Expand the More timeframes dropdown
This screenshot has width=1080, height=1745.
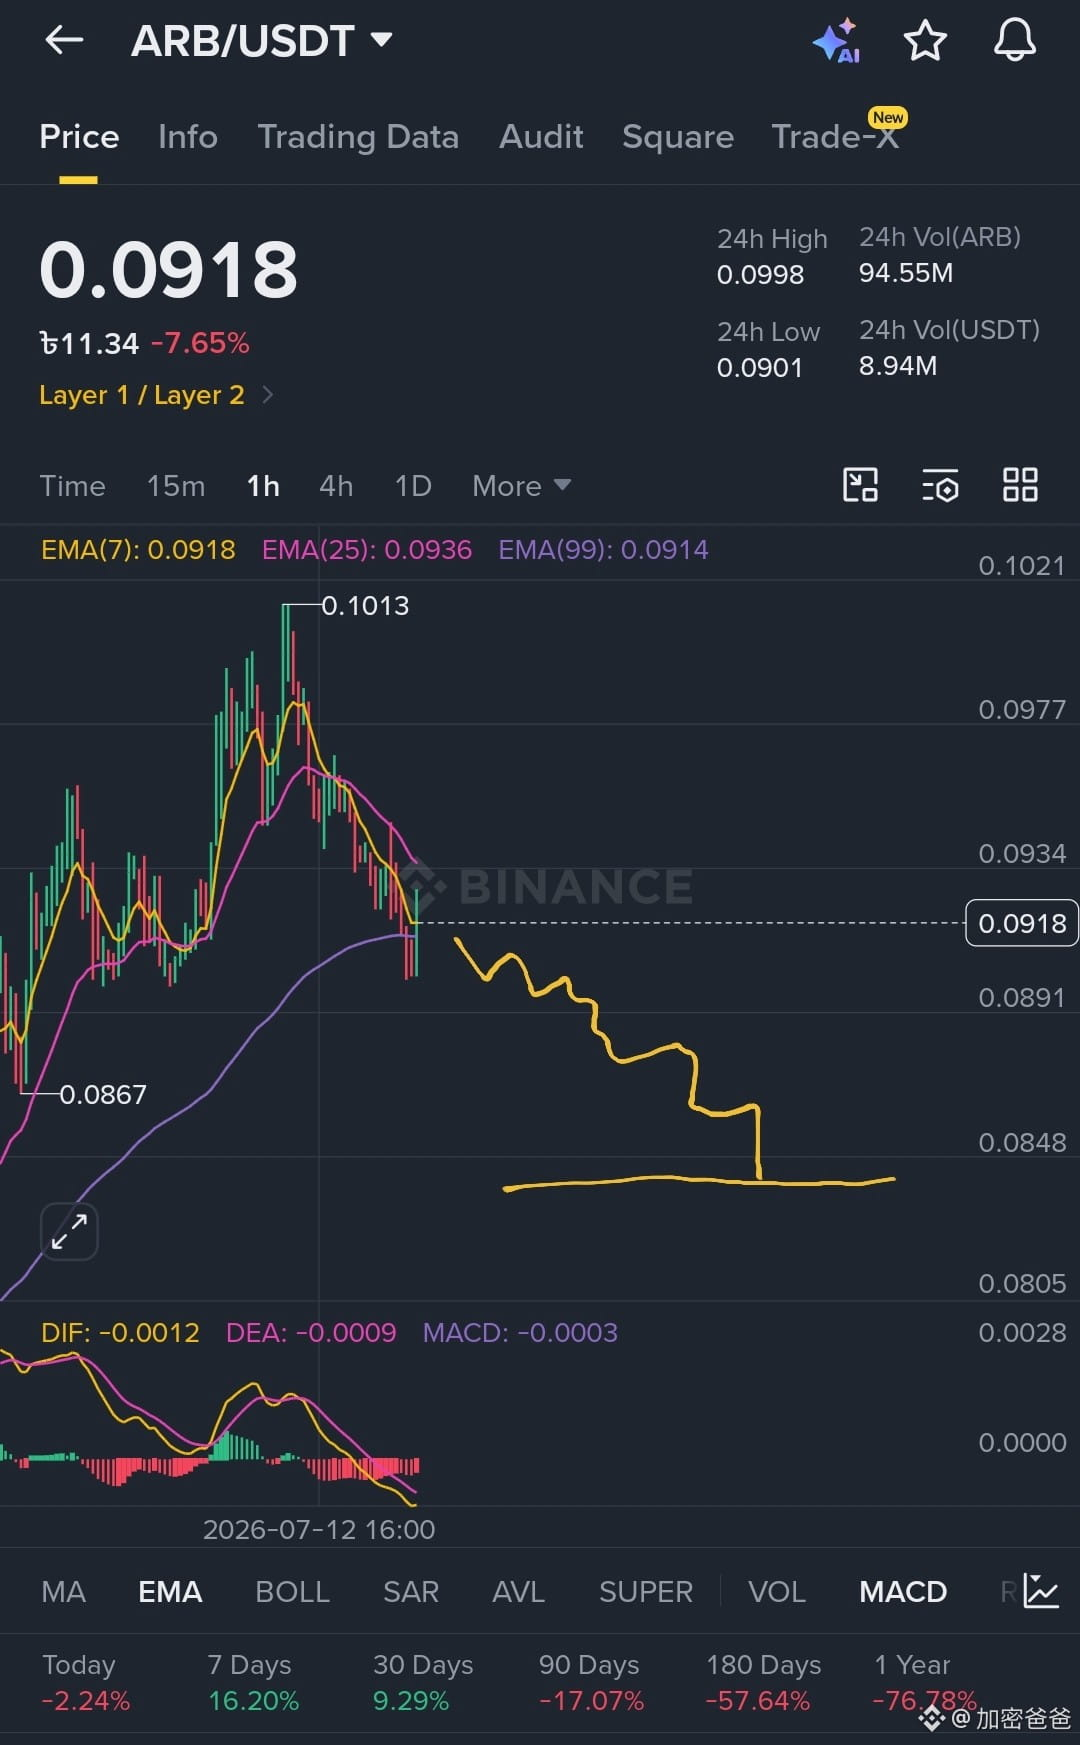pyautogui.click(x=521, y=486)
